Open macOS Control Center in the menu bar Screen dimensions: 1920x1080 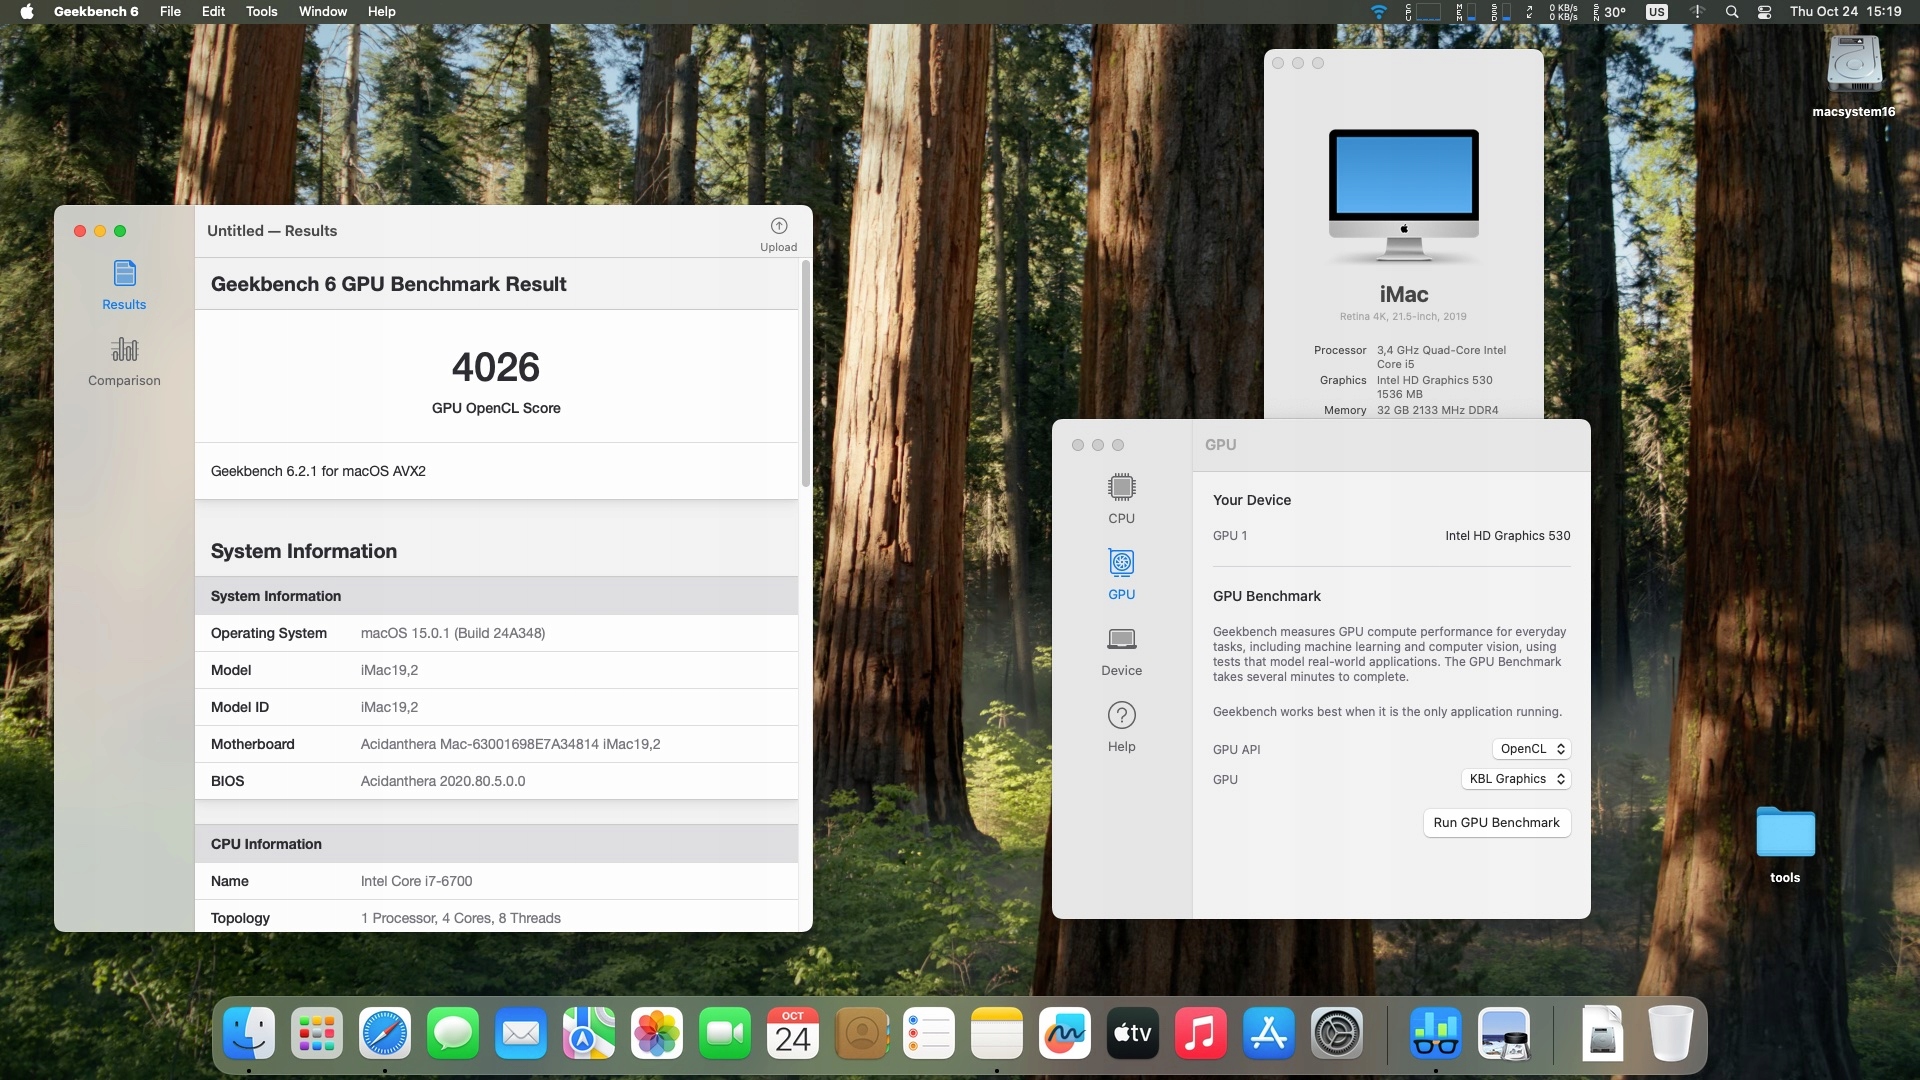[1764, 12]
